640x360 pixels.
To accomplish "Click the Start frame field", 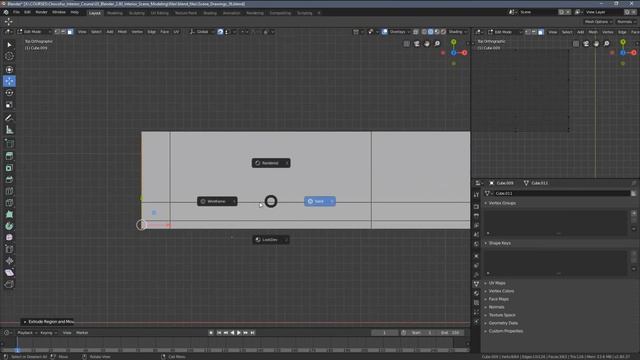I will tap(420, 333).
